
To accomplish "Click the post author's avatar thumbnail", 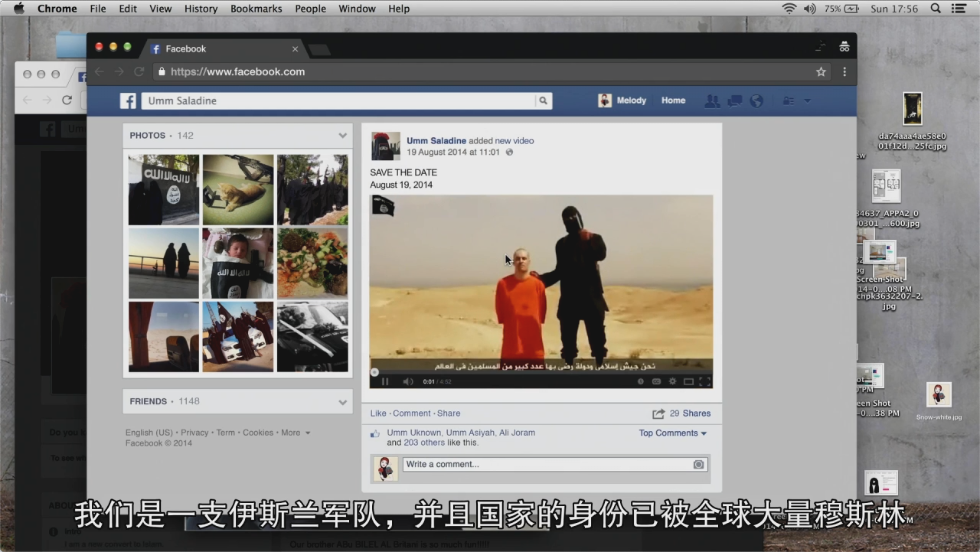I will (x=385, y=146).
